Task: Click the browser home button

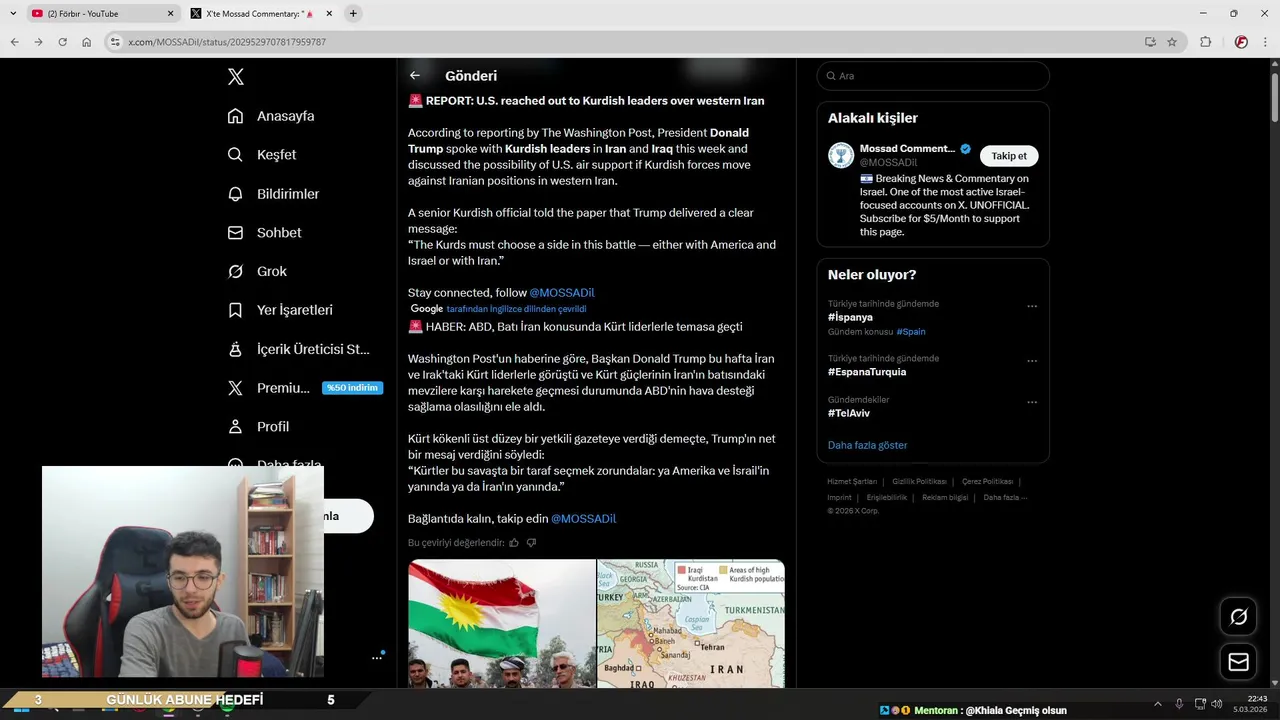Action: 87,42
